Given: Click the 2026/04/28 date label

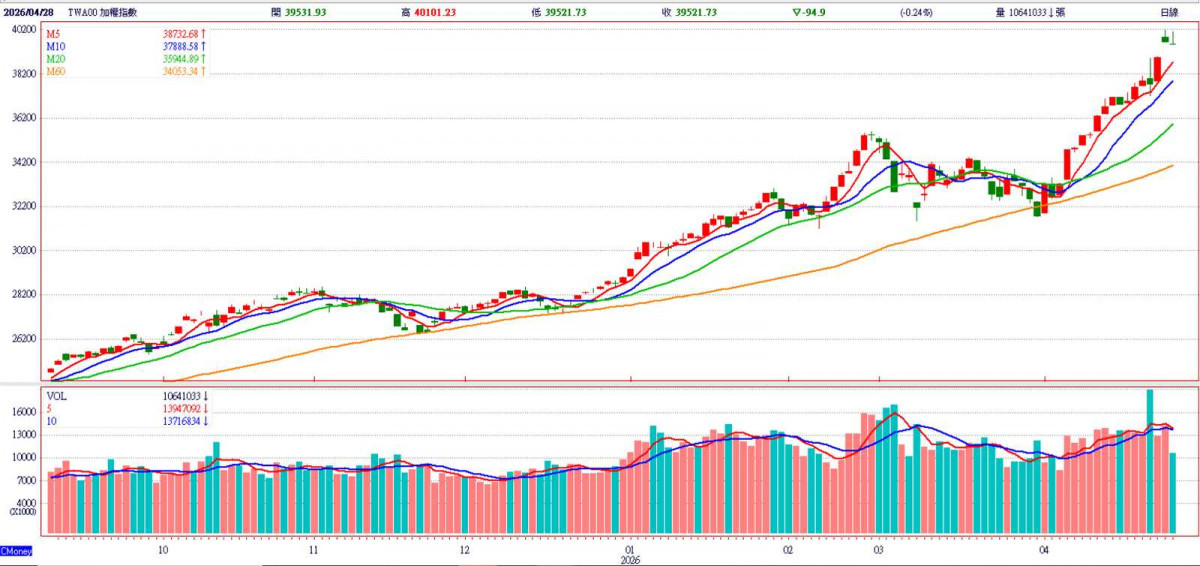Looking at the screenshot, I should 26,12.
